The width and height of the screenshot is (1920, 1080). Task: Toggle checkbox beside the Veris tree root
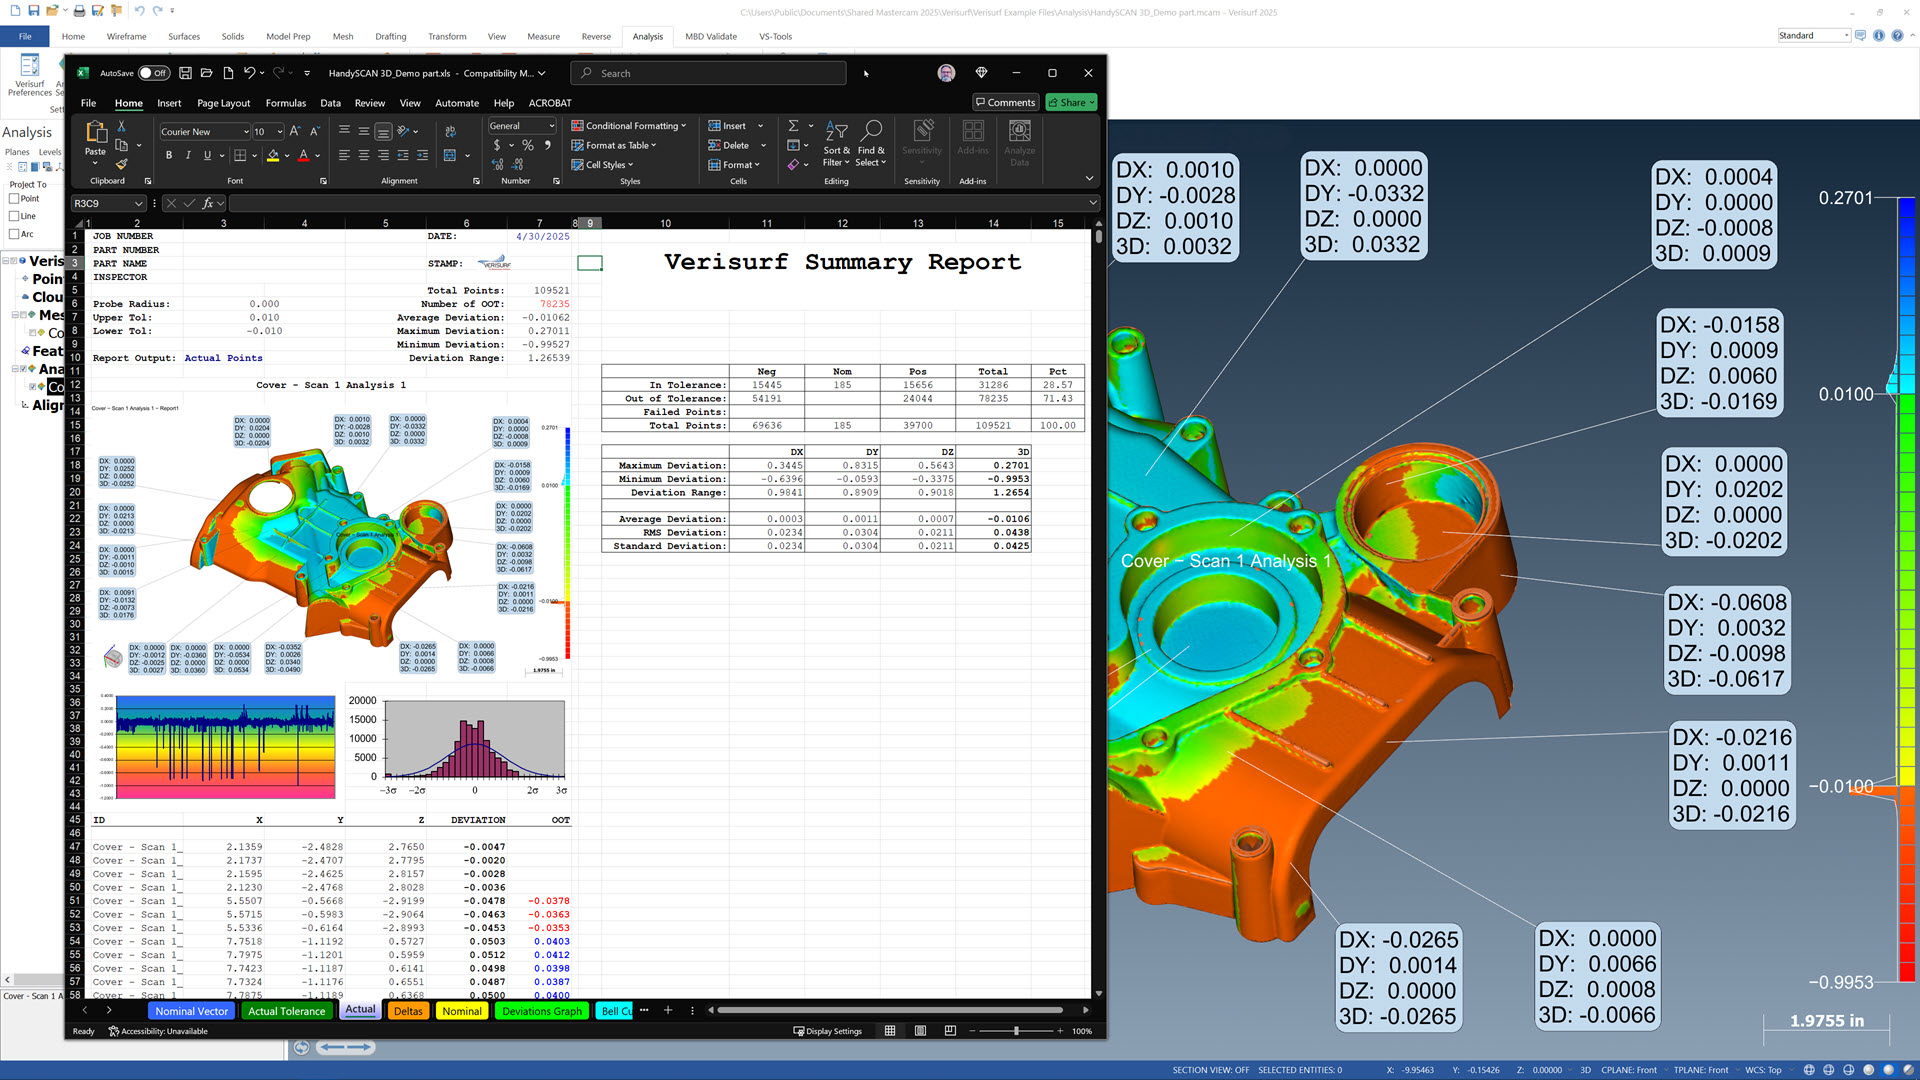(14, 261)
